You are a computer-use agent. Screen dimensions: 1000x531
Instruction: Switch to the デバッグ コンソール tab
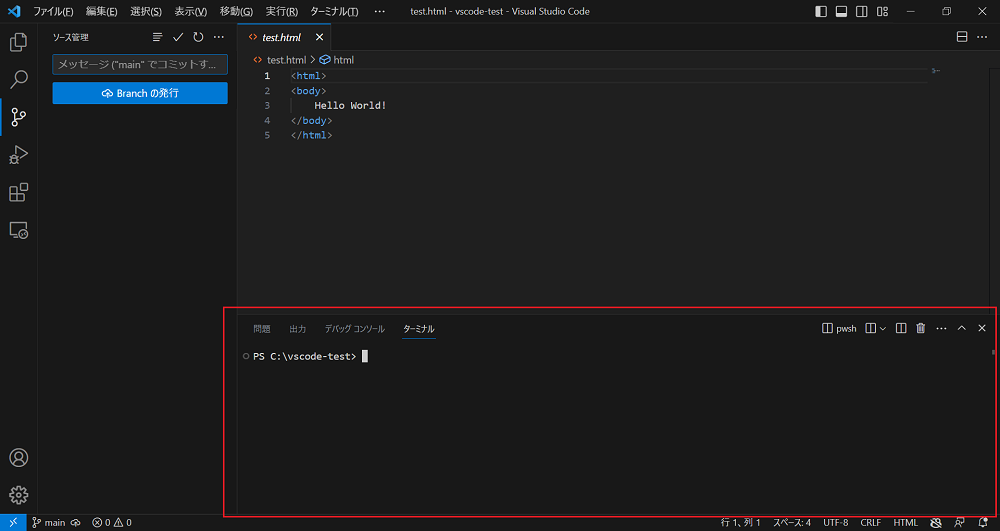(x=354, y=329)
